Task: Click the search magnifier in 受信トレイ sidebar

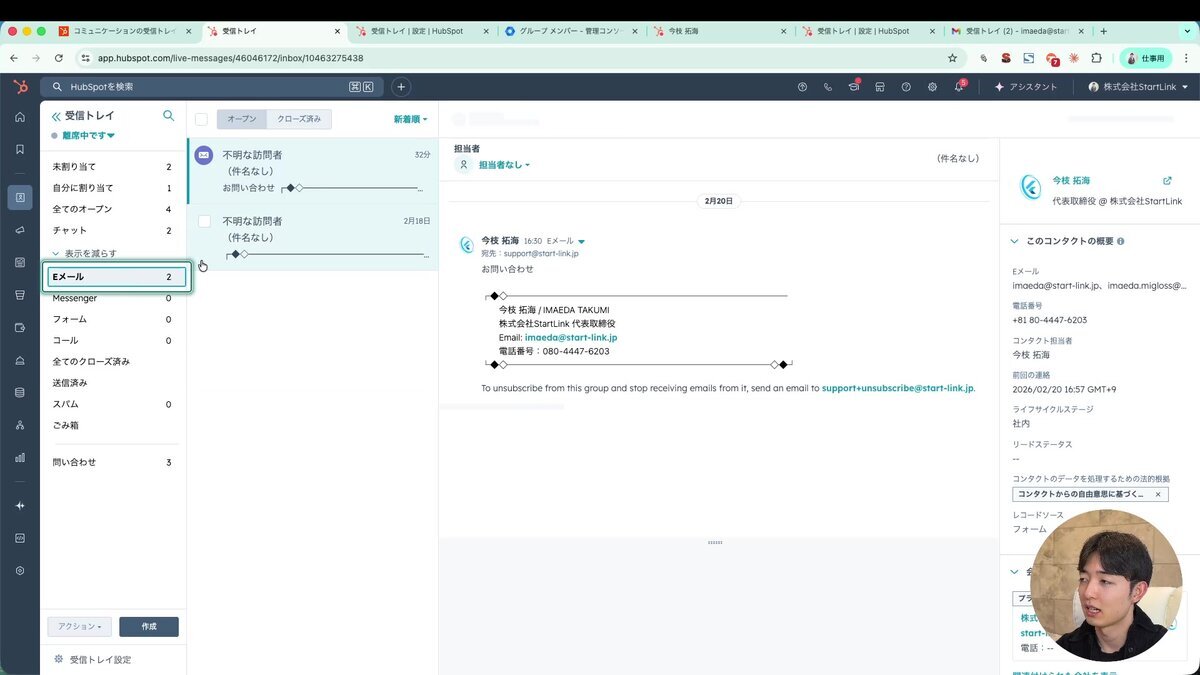Action: click(x=169, y=116)
